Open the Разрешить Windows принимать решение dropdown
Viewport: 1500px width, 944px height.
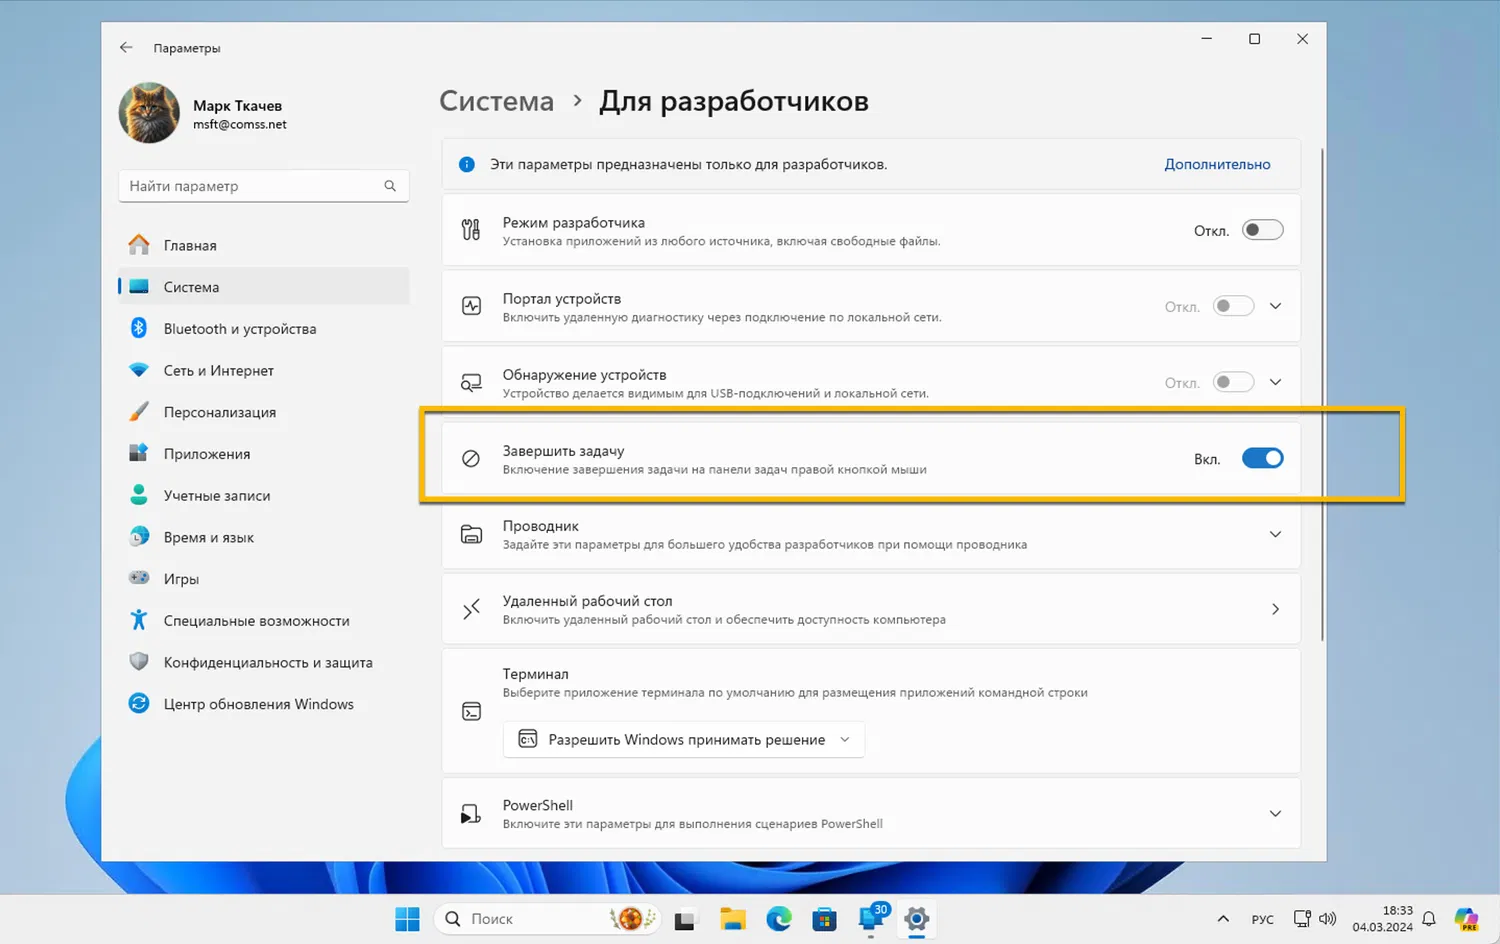point(684,739)
